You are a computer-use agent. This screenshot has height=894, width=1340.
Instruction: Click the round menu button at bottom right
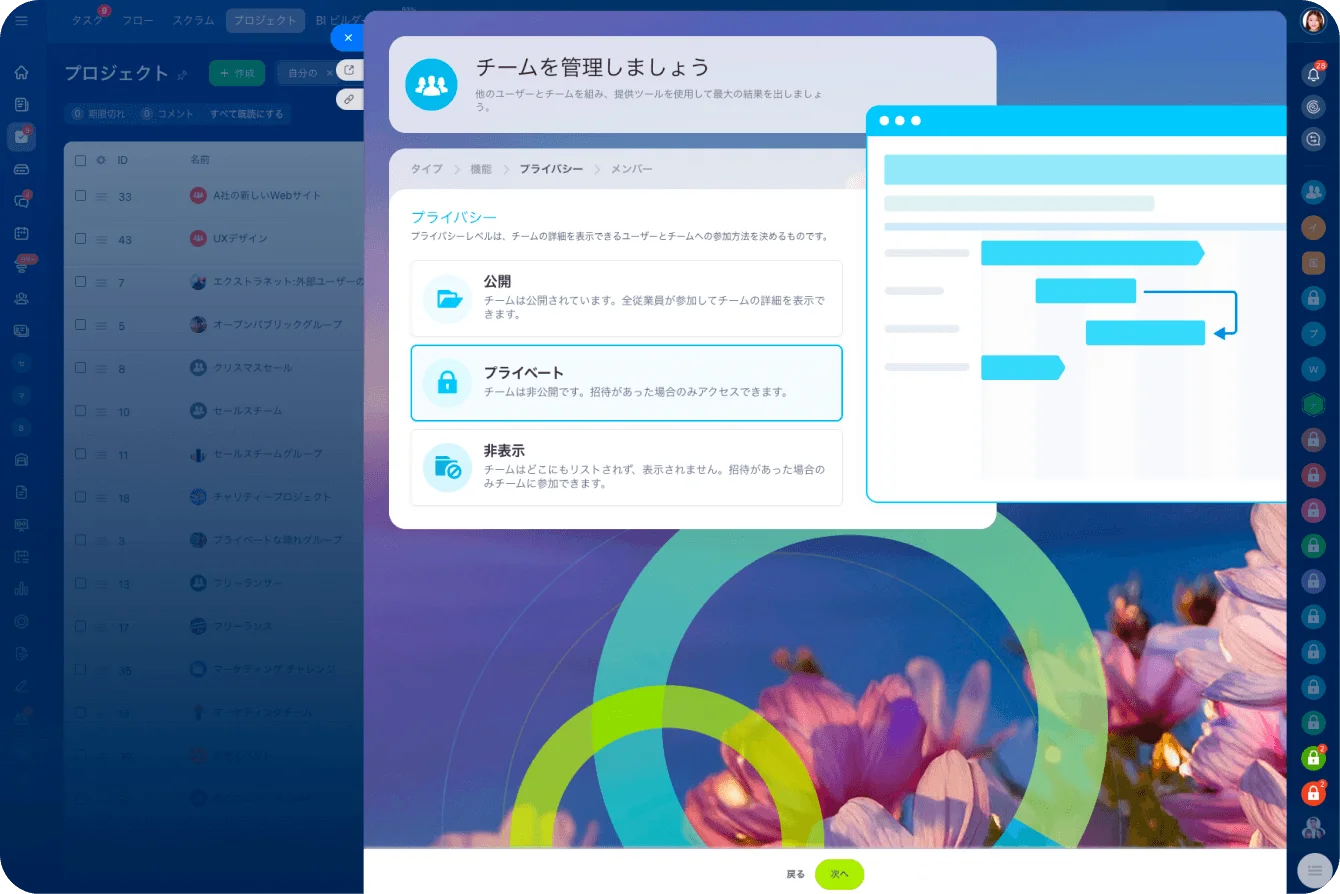(1315, 870)
